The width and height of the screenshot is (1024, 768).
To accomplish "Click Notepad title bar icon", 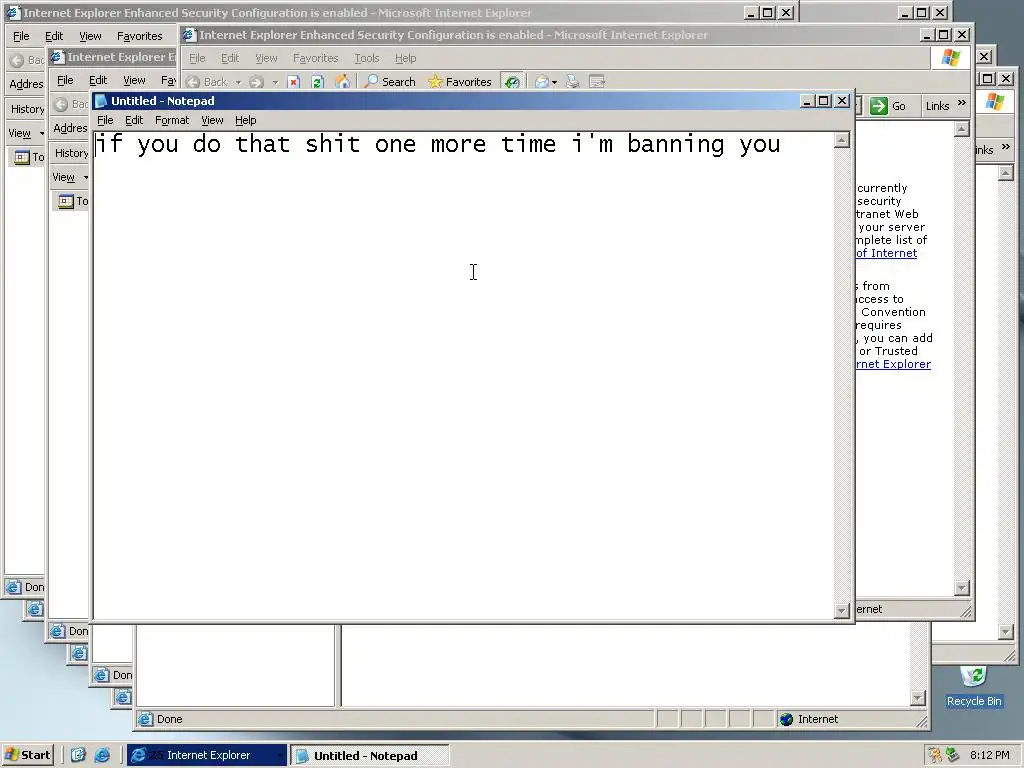I will (101, 101).
